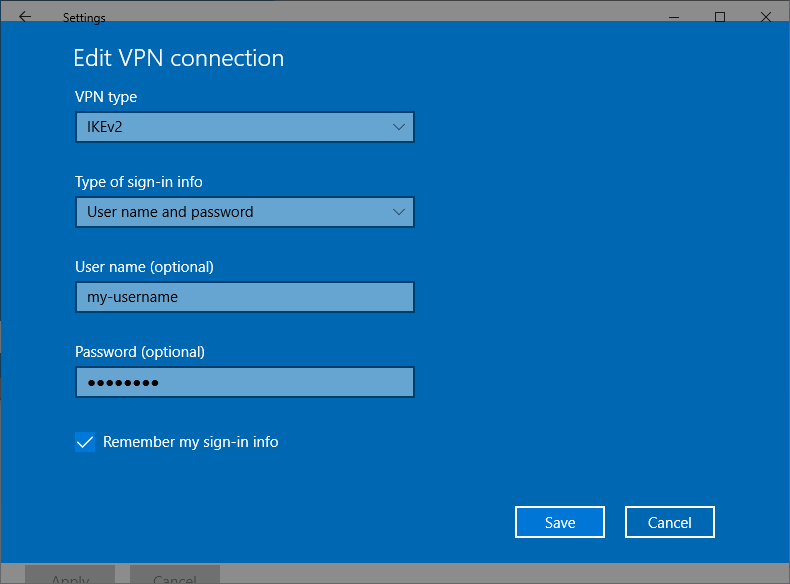The width and height of the screenshot is (790, 584).
Task: Click the chevron arrow on the sign-in info box
Action: pyautogui.click(x=398, y=212)
